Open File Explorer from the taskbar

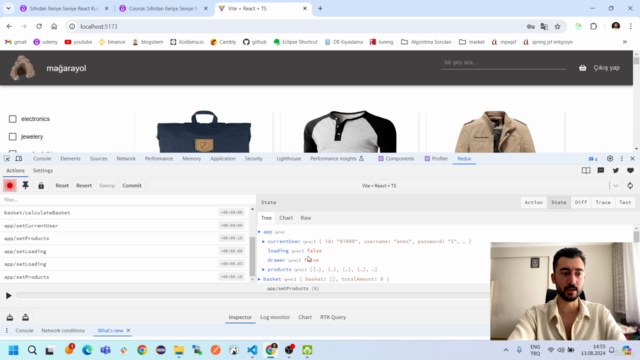(x=179, y=350)
